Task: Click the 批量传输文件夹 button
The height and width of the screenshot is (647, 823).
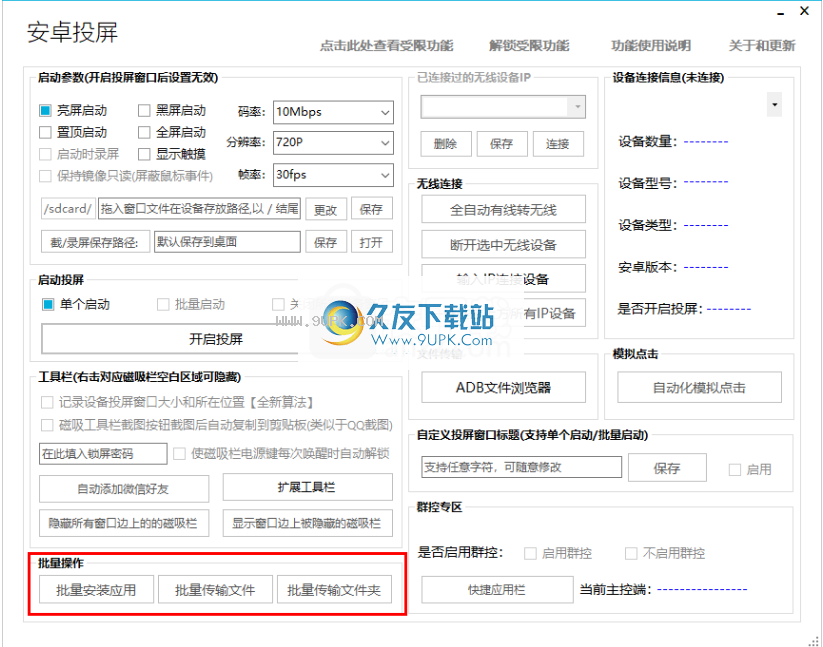Action: coord(334,590)
